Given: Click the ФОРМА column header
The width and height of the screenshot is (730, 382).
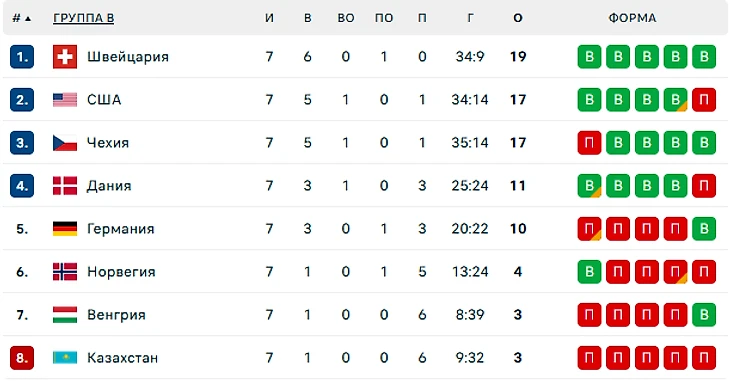Looking at the screenshot, I should tap(632, 18).
